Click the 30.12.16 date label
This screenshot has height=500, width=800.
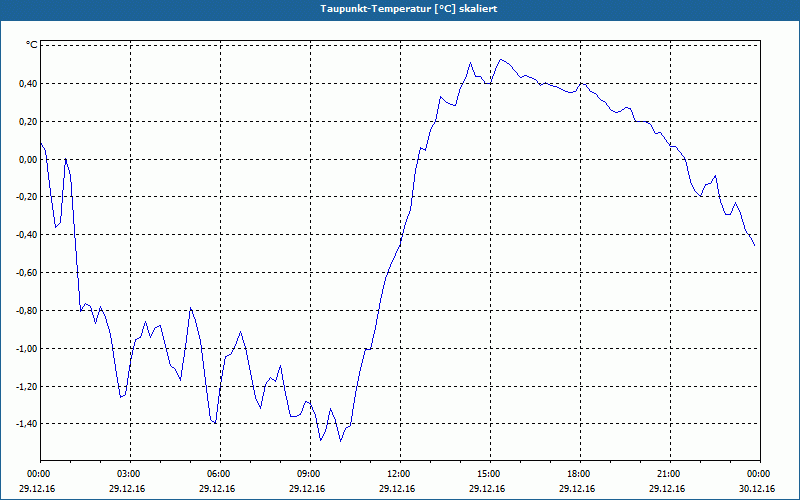757,489
